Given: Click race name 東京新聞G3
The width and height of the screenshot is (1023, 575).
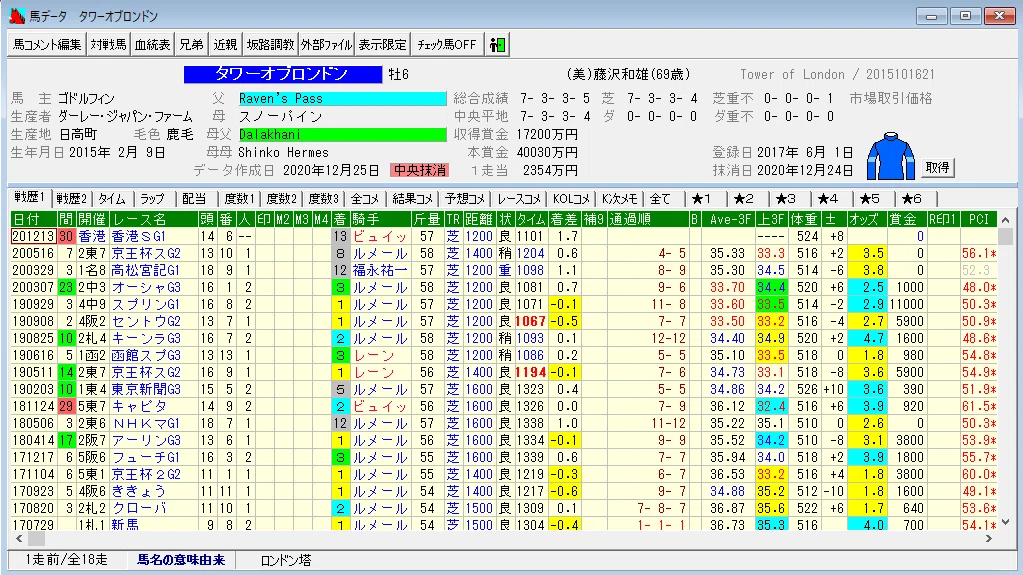Looking at the screenshot, I should click(145, 389).
